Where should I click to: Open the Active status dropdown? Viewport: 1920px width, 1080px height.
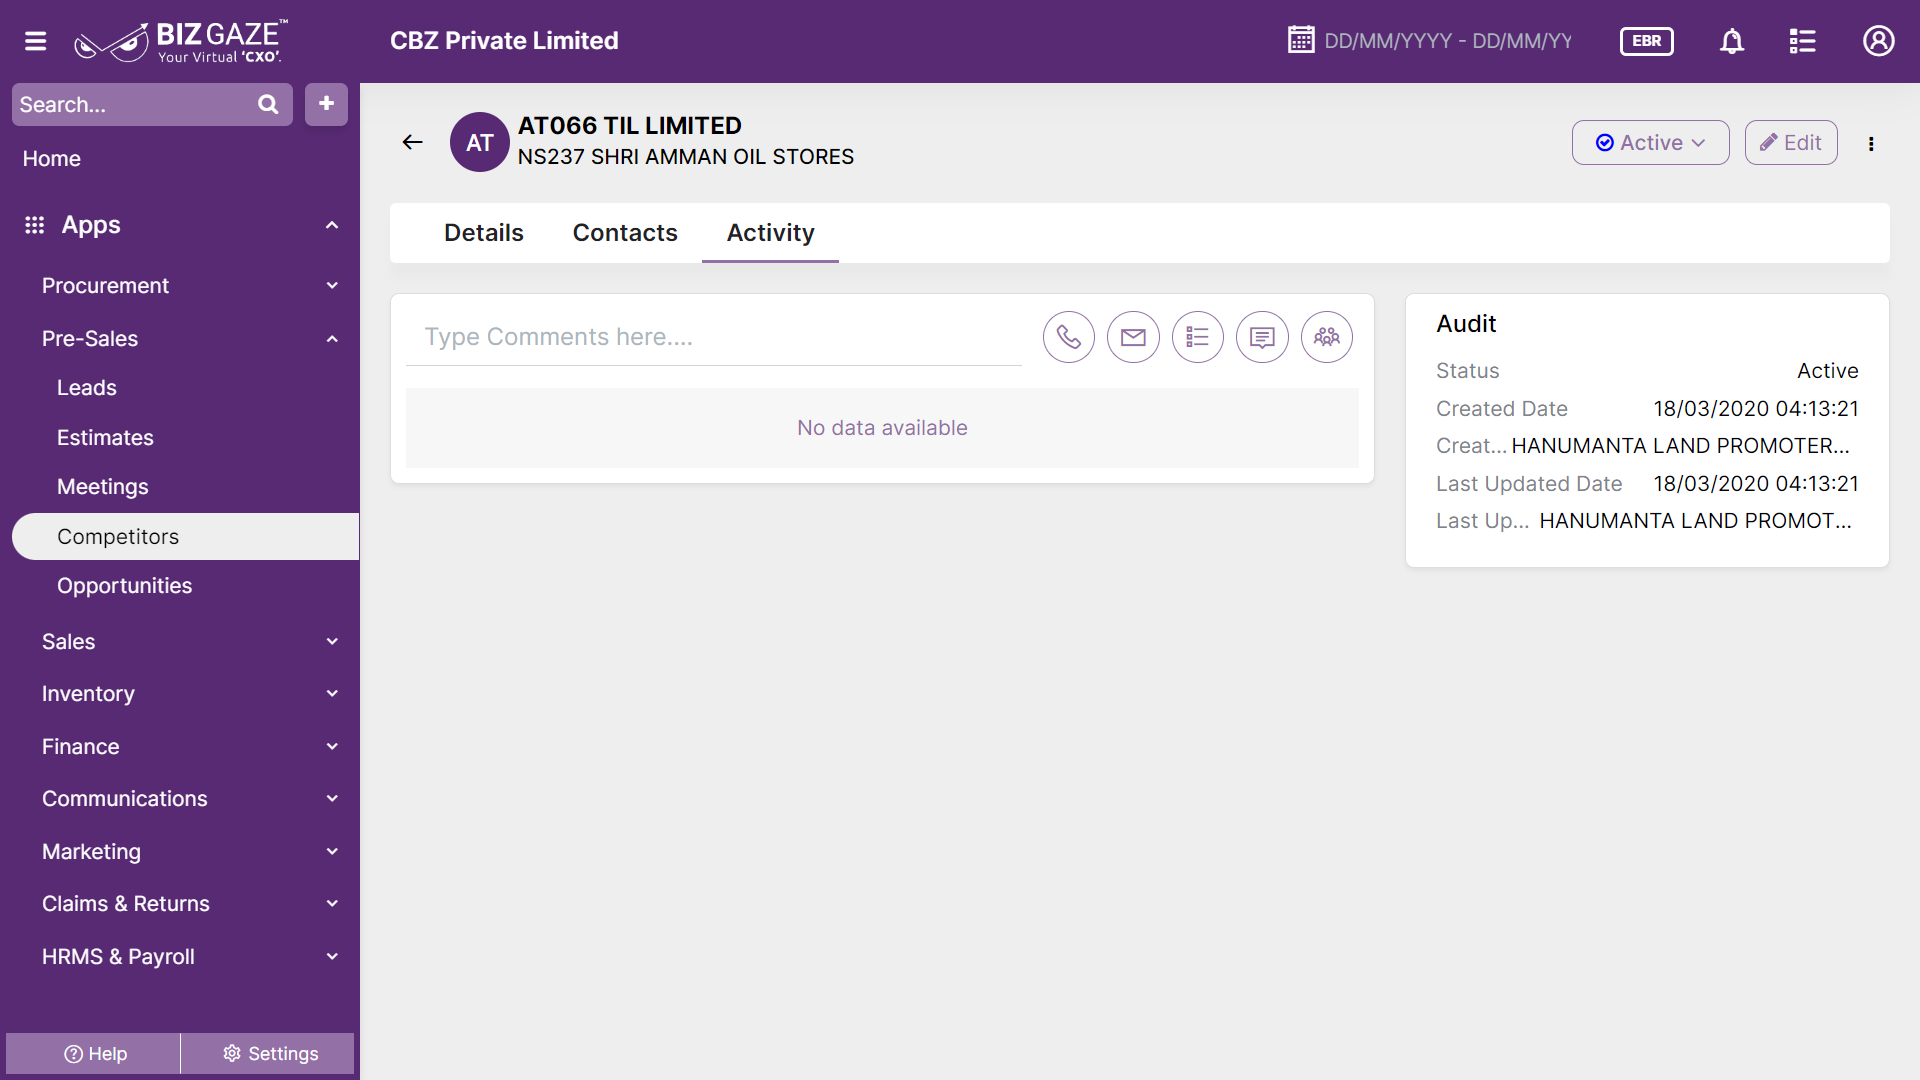coord(1650,143)
